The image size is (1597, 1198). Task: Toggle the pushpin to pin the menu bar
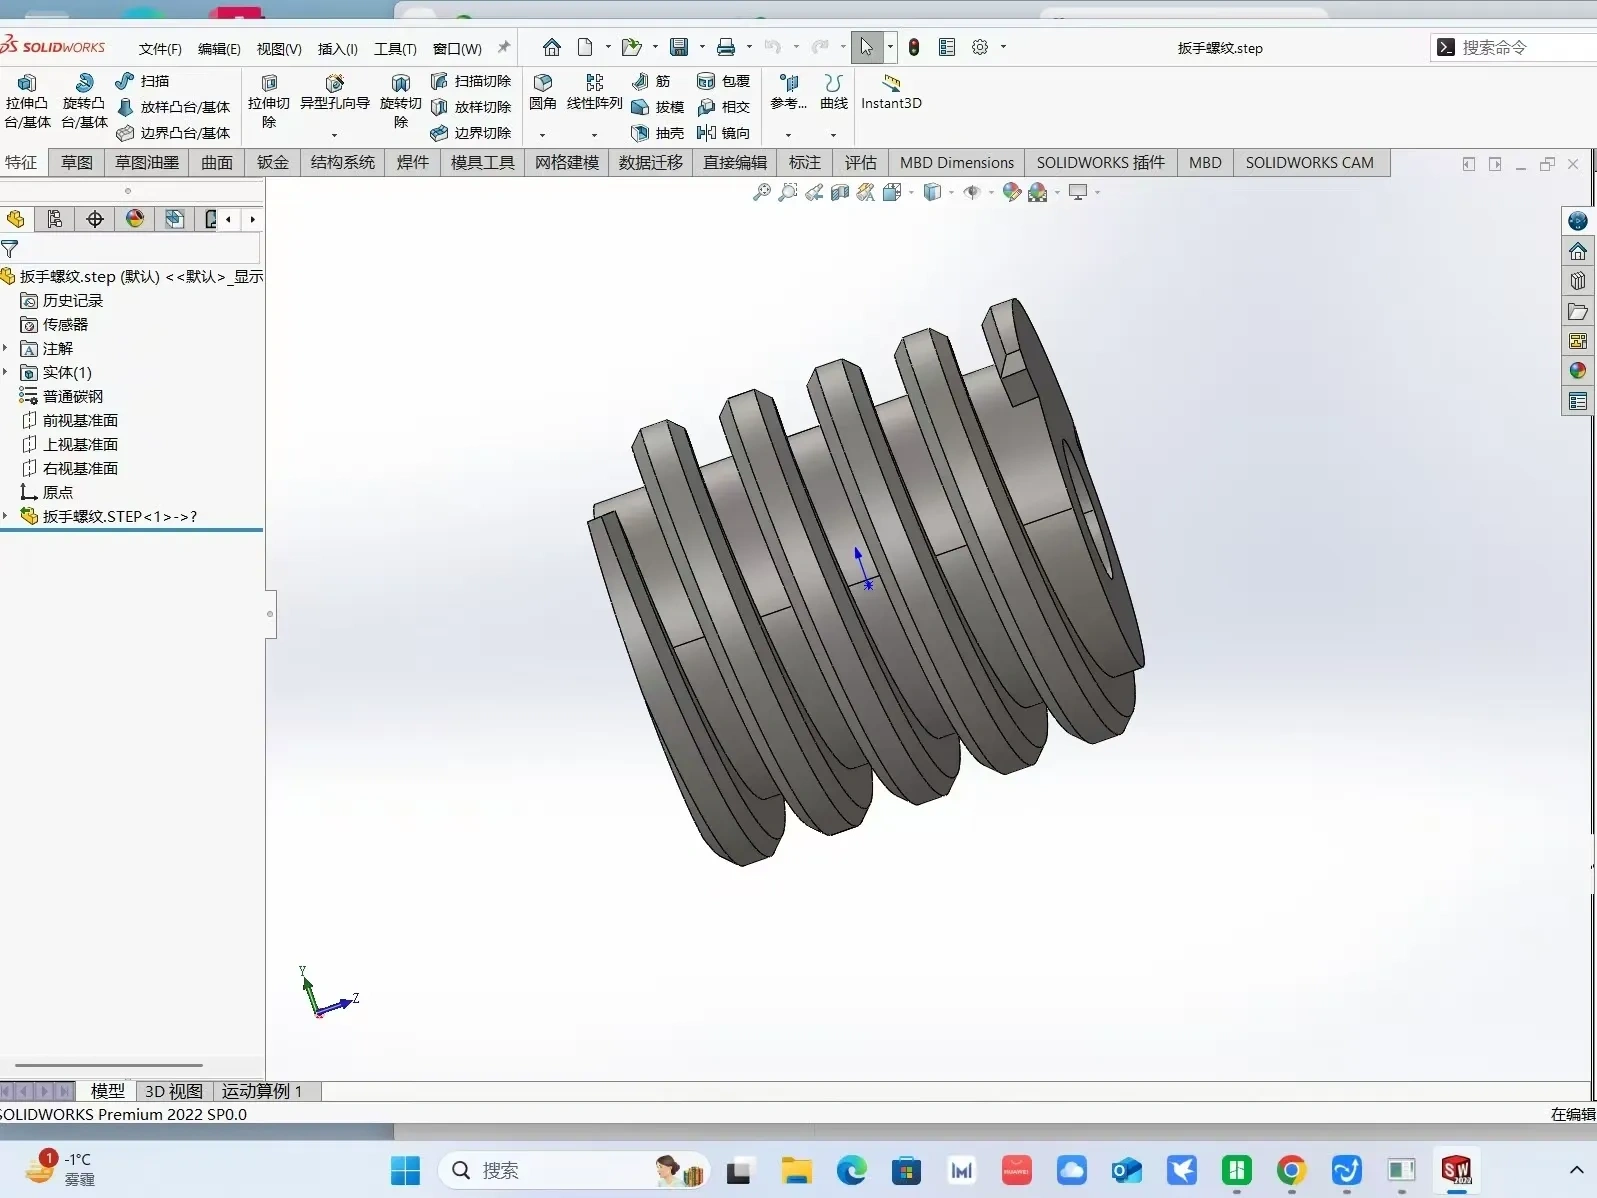pyautogui.click(x=504, y=47)
